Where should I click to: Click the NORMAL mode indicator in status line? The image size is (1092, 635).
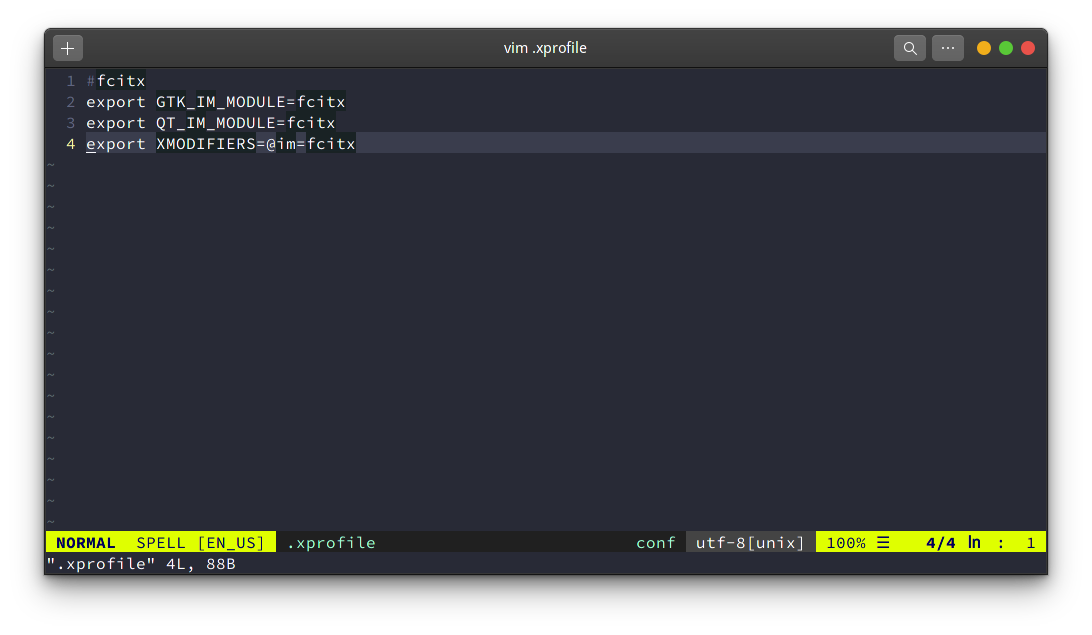(86, 542)
